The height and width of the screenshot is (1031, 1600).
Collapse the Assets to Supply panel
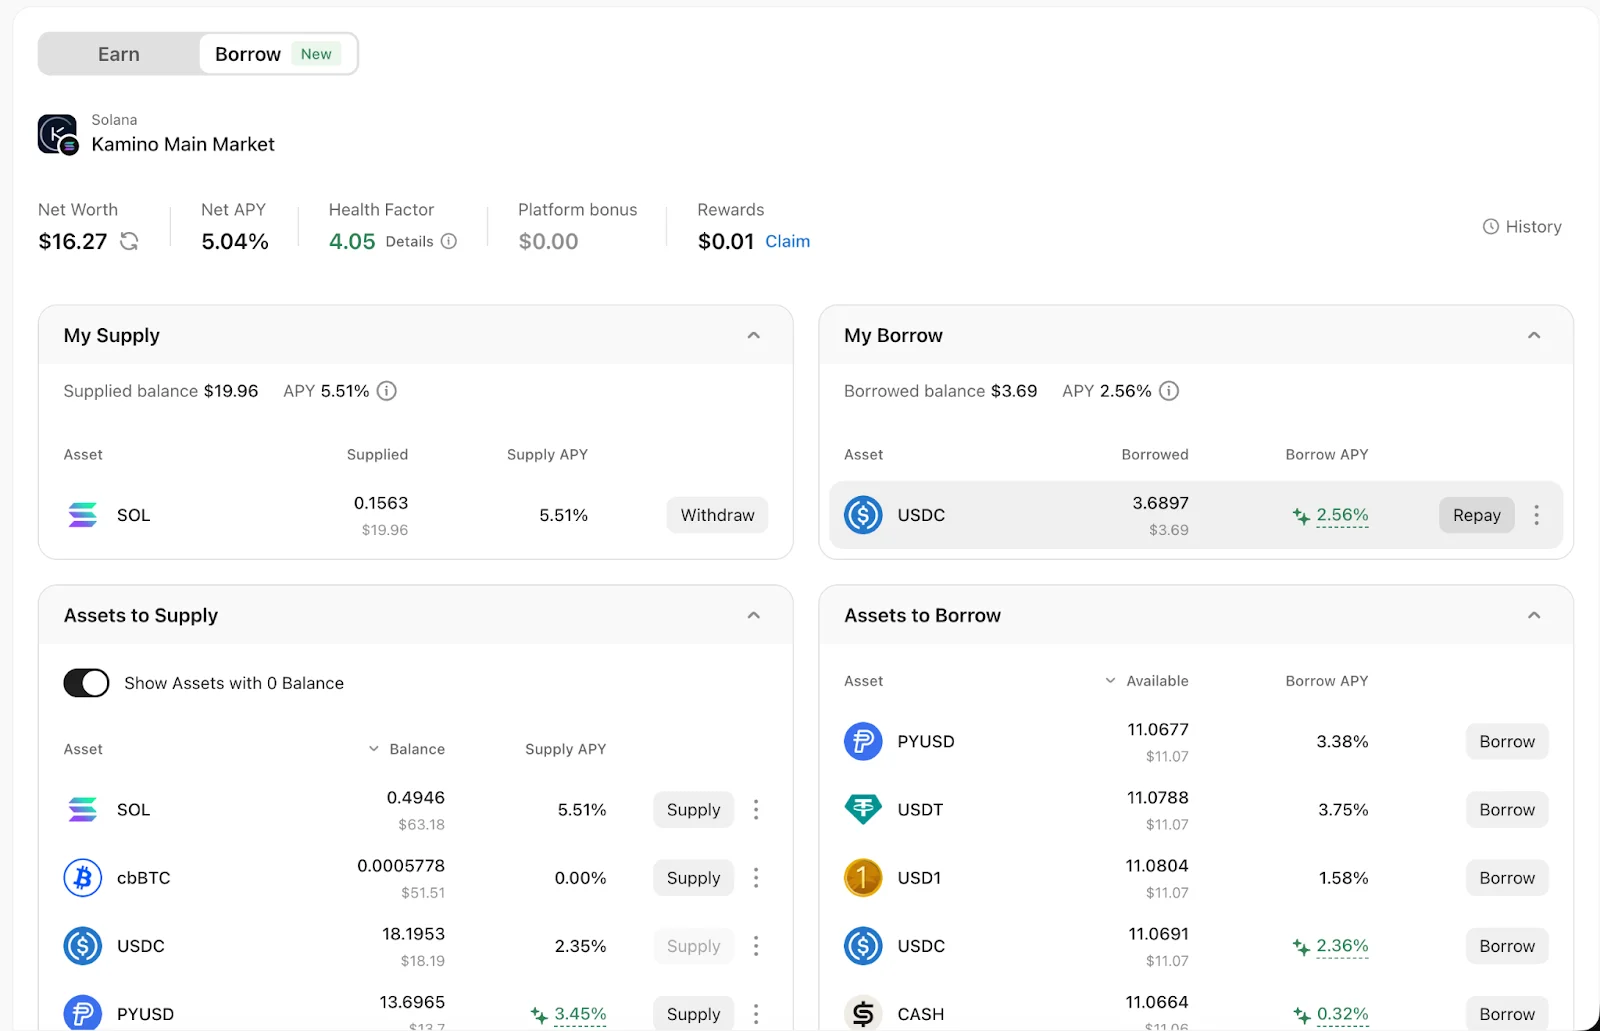tap(754, 616)
